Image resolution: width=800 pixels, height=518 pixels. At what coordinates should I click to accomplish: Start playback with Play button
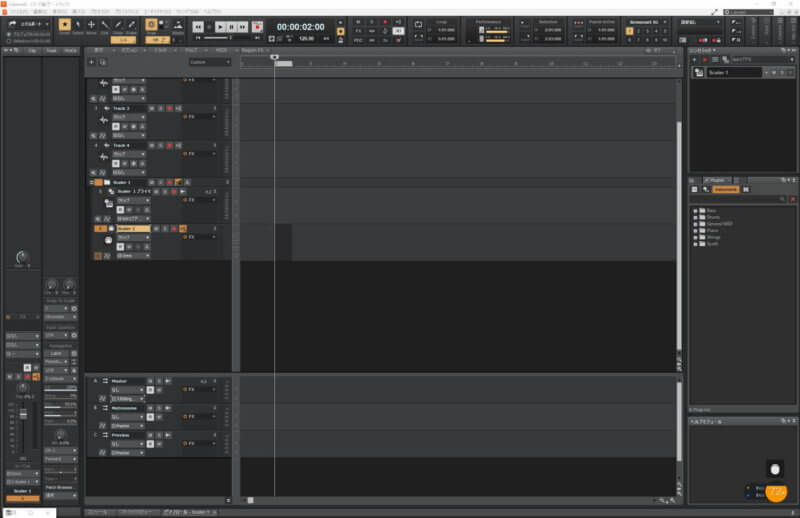(x=220, y=27)
